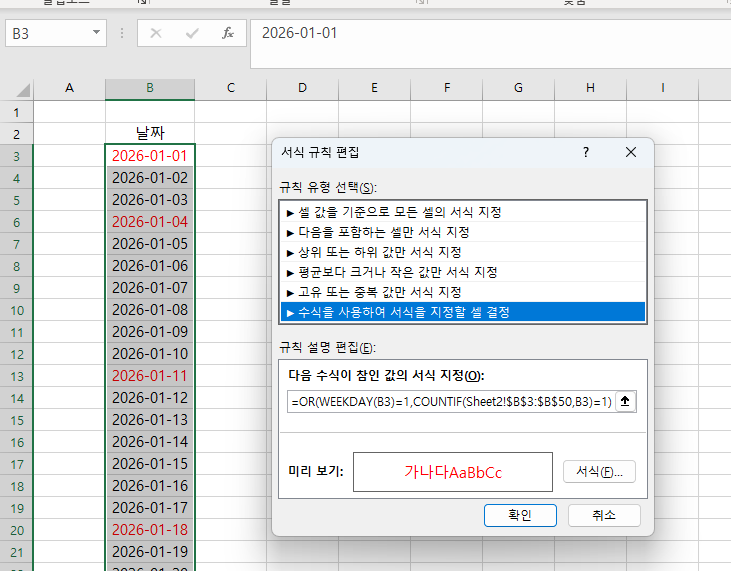
Task: Click the 확인 button
Action: 520,516
